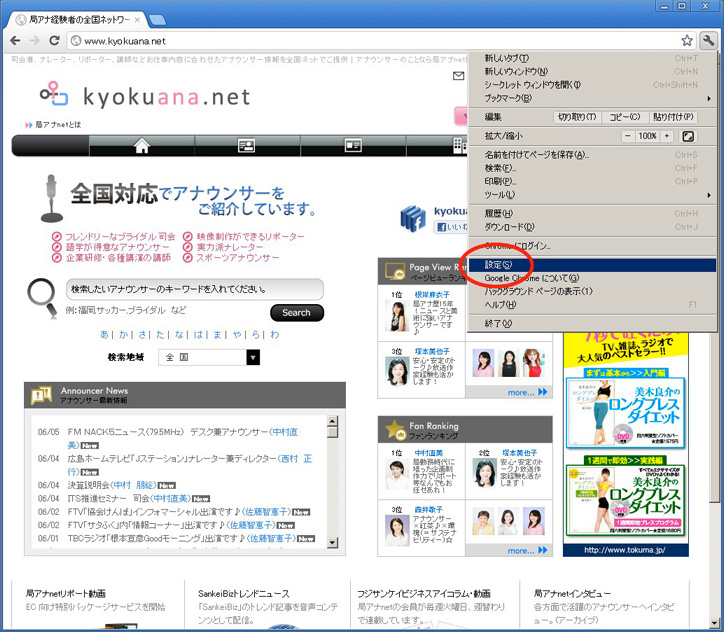Image resolution: width=724 pixels, height=632 pixels.
Task: Zoom out with the minus button
Action: (x=627, y=136)
